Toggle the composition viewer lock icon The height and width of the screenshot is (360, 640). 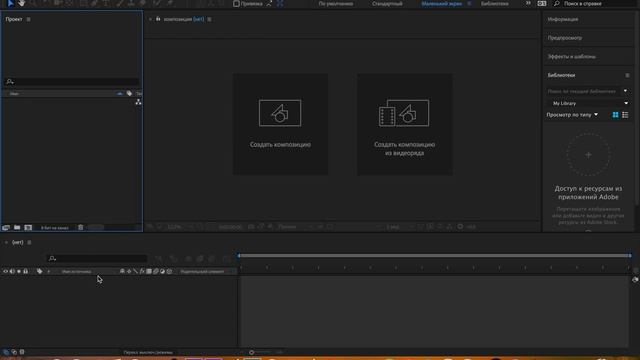click(158, 19)
